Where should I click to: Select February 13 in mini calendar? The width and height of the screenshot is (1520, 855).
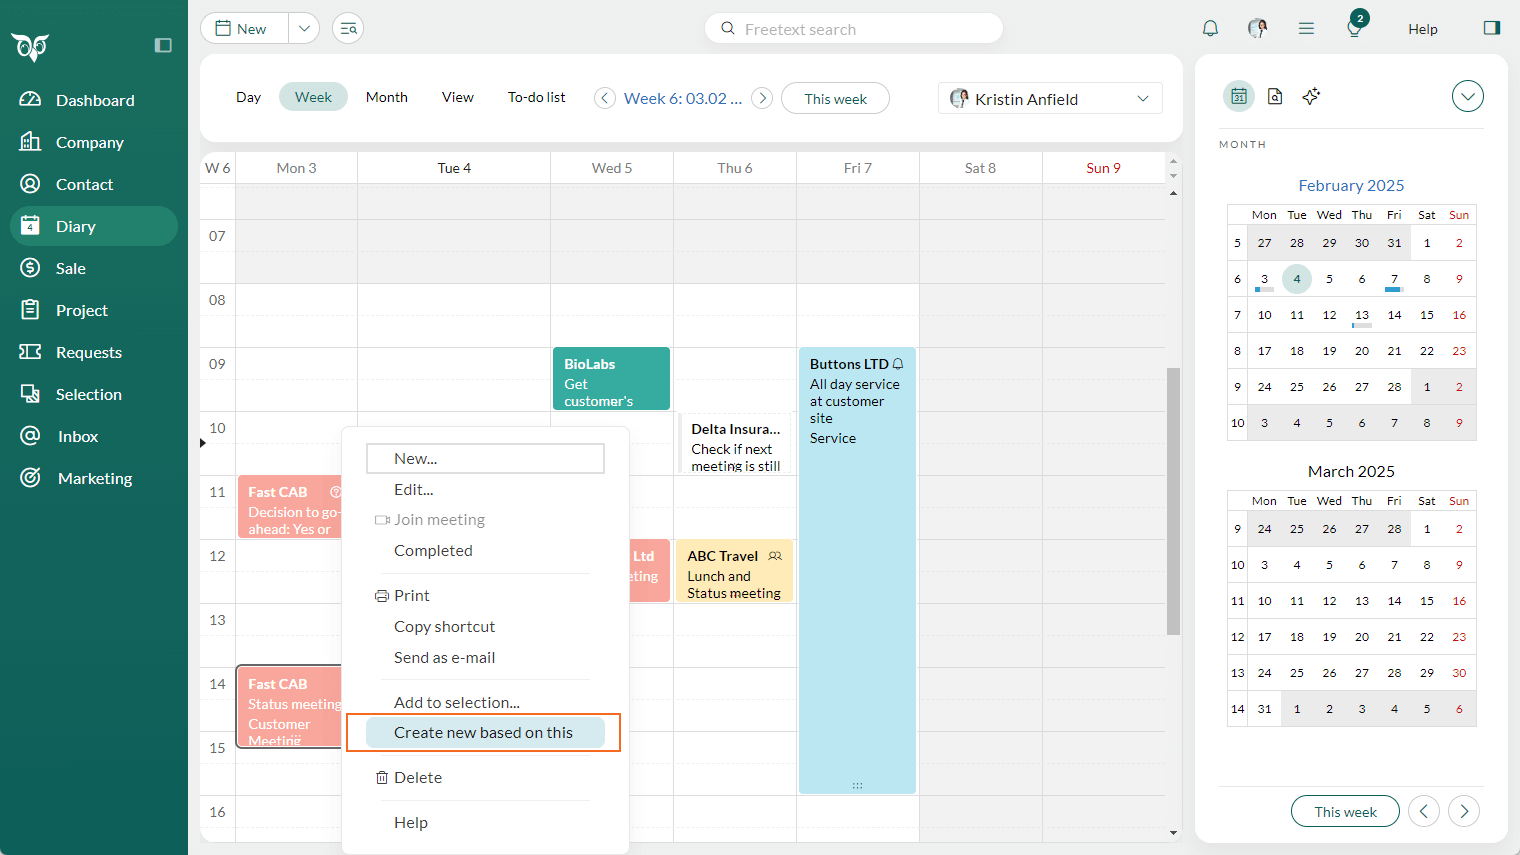click(1362, 315)
